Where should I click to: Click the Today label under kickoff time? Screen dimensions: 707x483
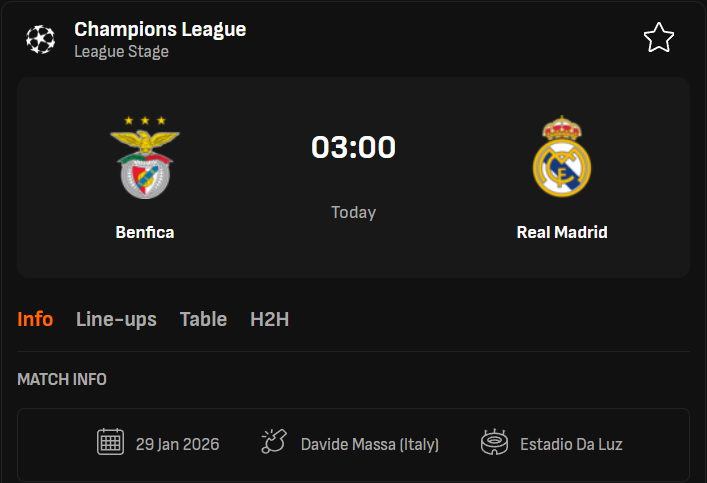(x=353, y=212)
